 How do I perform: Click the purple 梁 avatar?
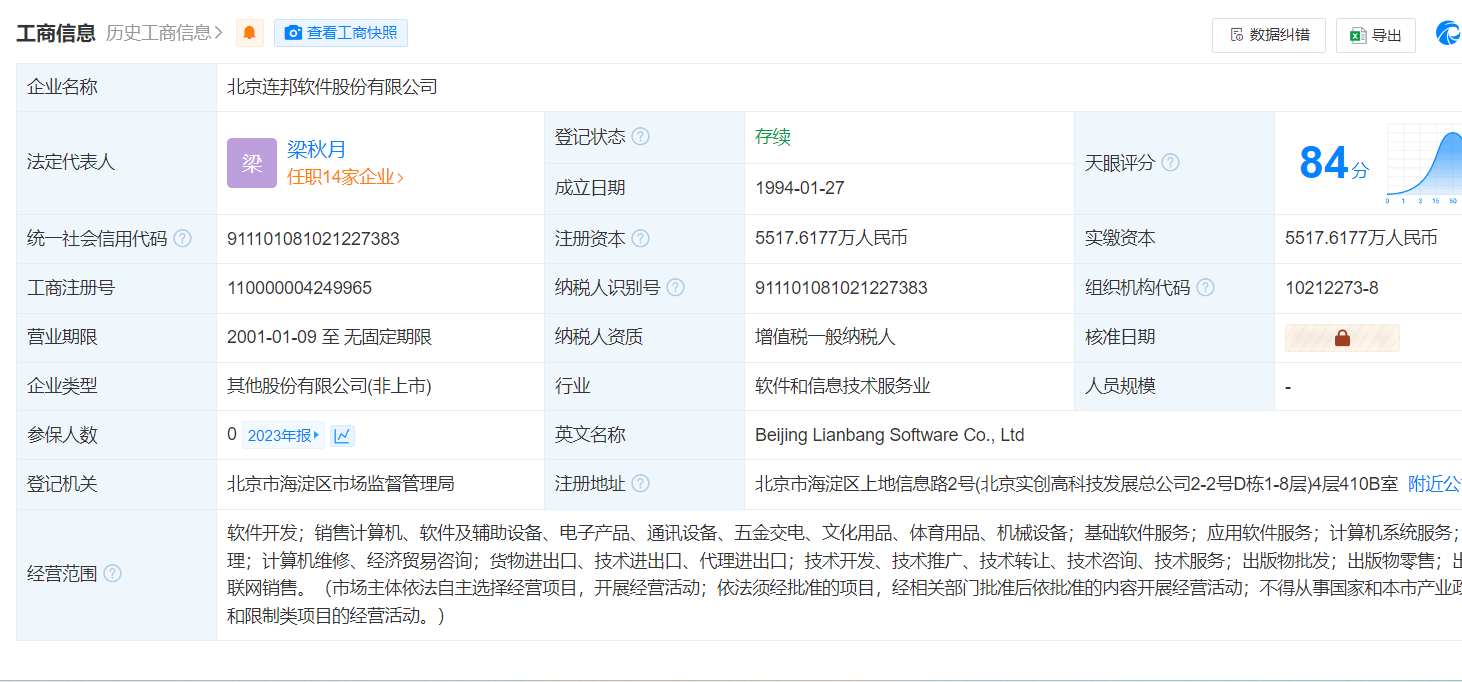pos(252,163)
